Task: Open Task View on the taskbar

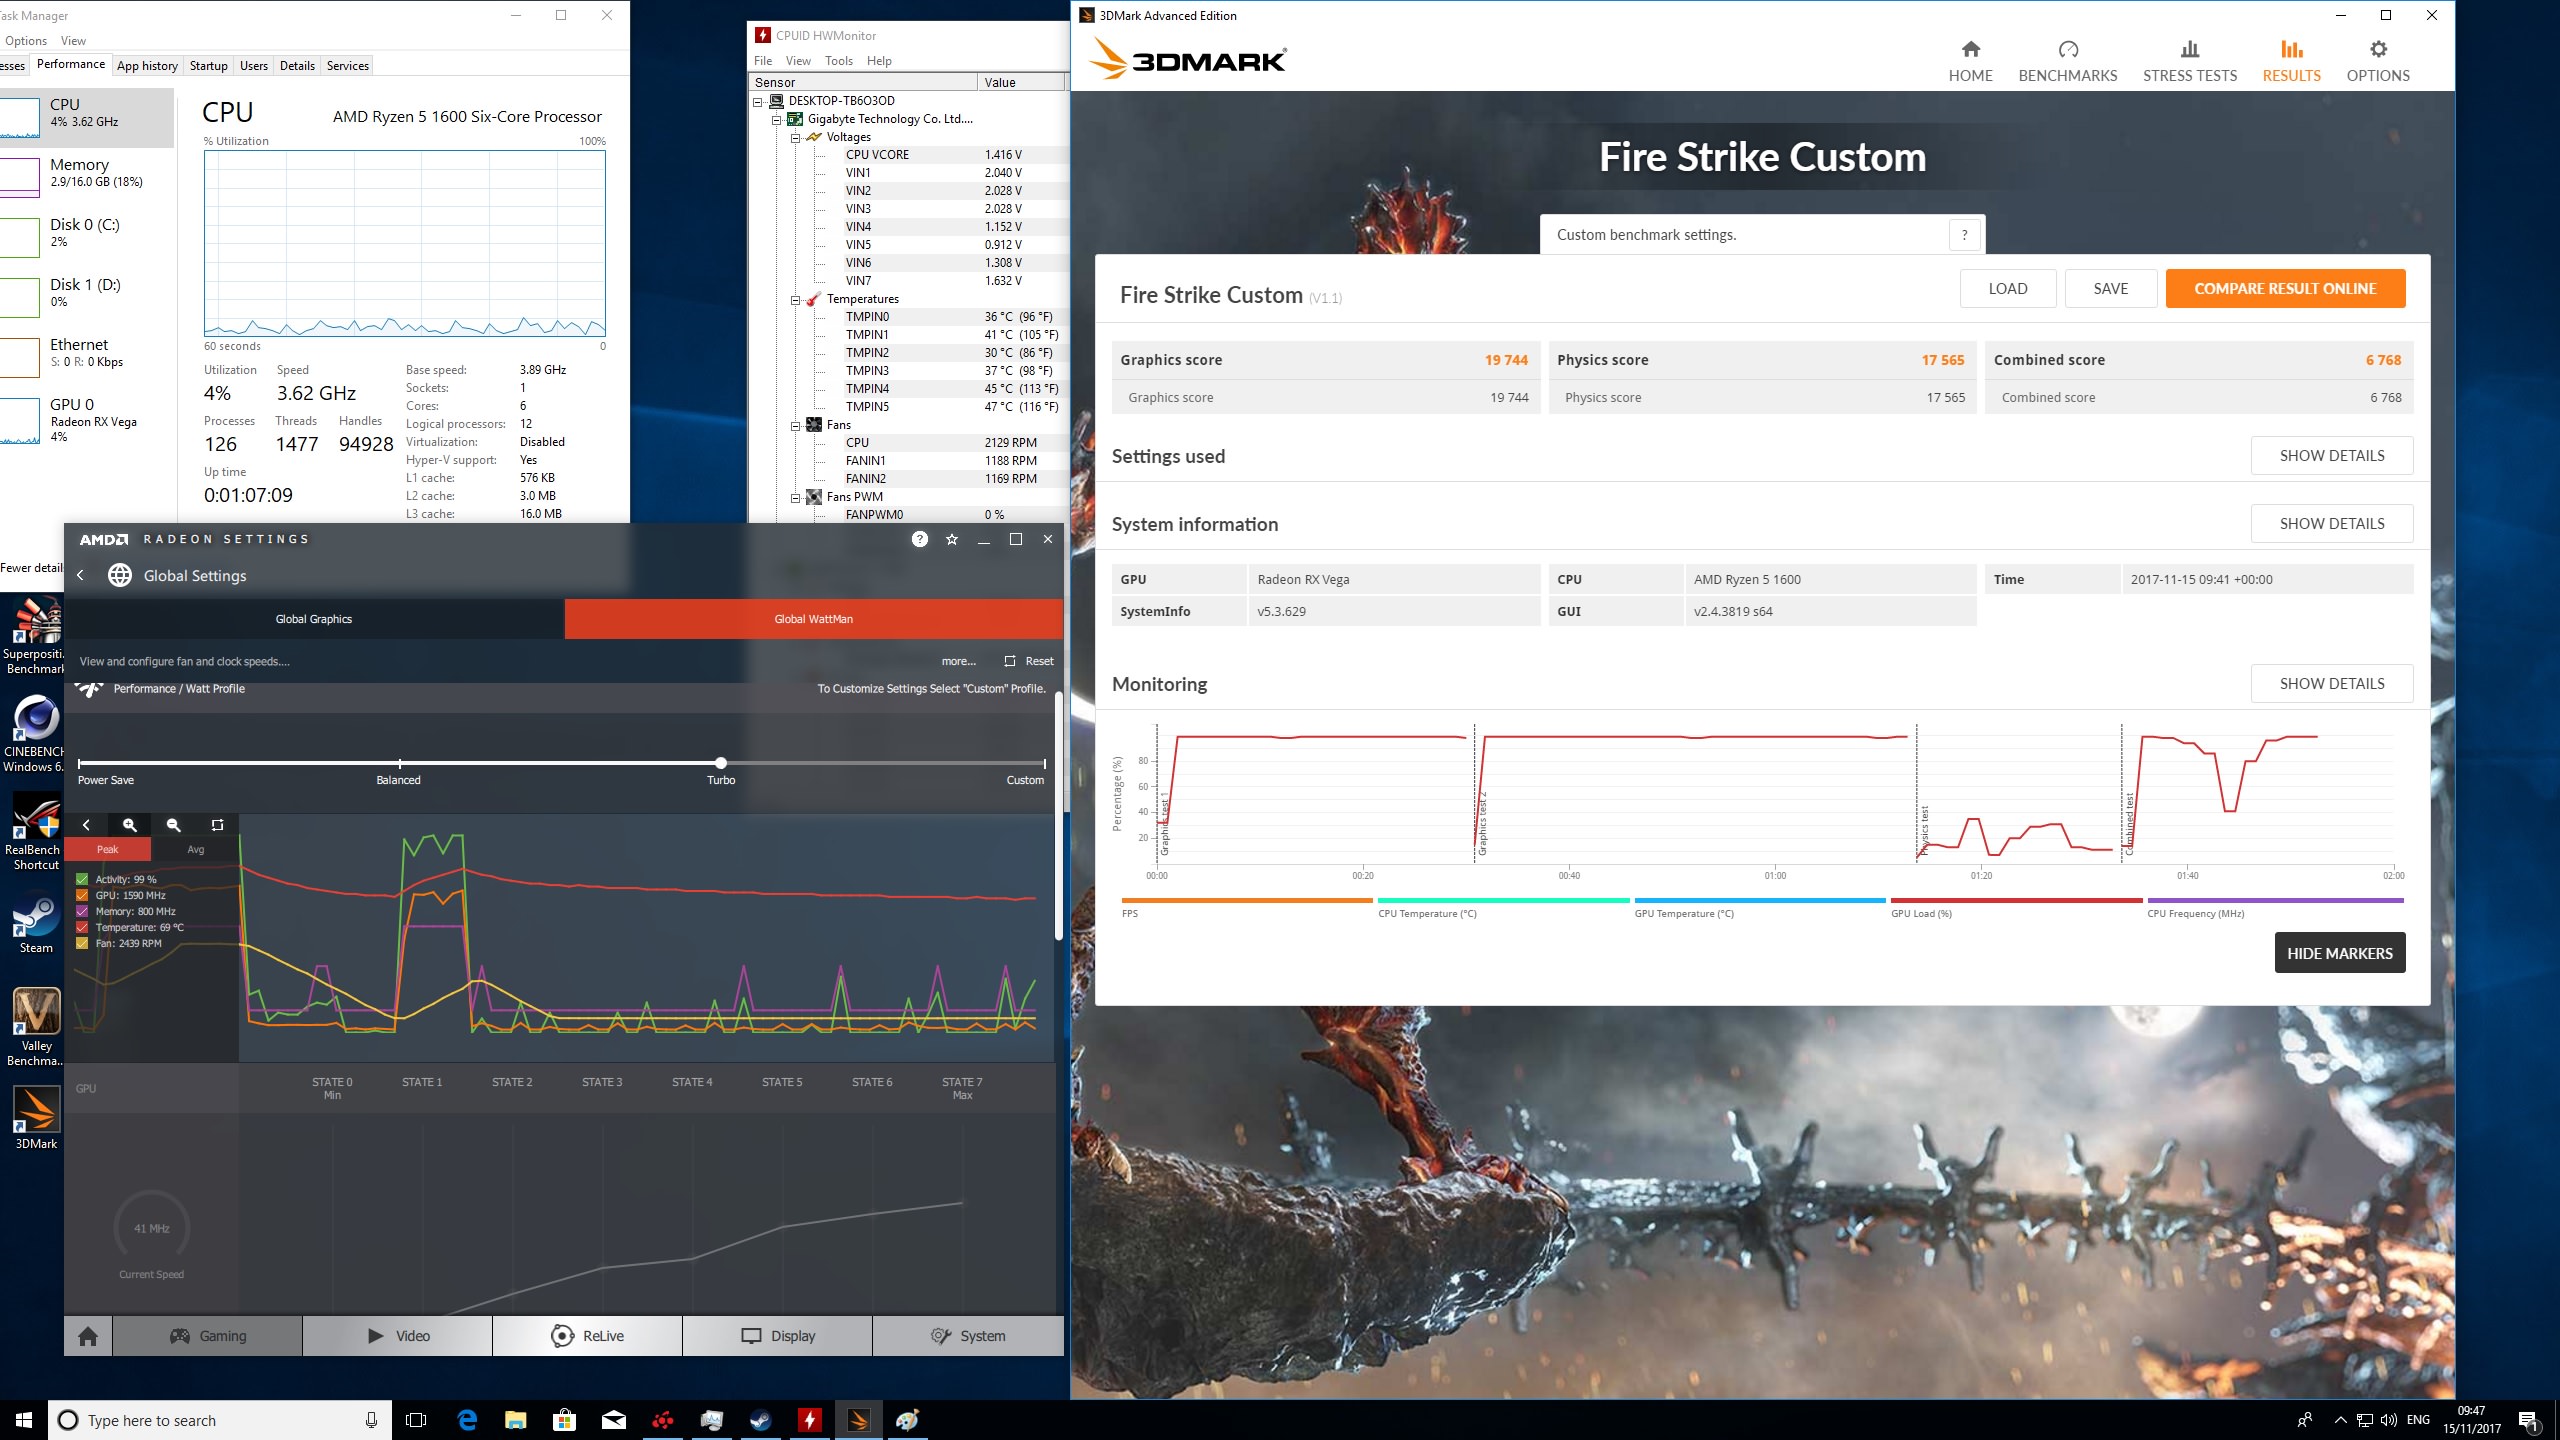Action: click(x=416, y=1420)
